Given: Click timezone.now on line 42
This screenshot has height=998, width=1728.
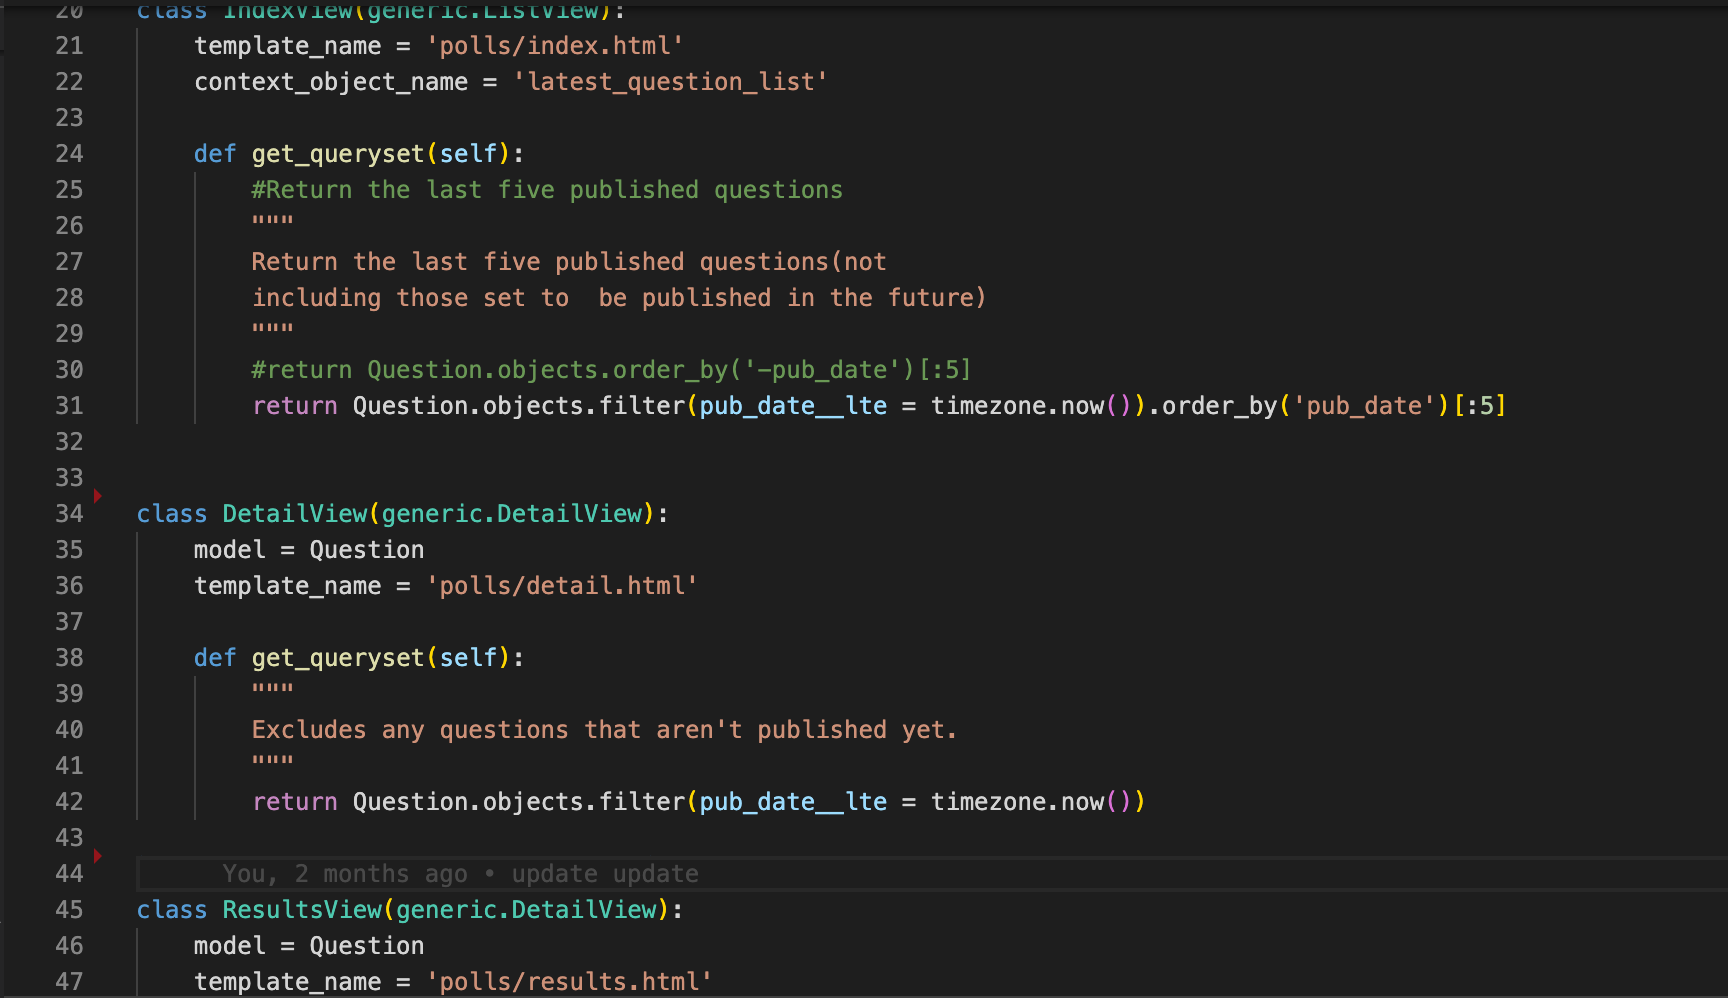Looking at the screenshot, I should (x=1018, y=802).
